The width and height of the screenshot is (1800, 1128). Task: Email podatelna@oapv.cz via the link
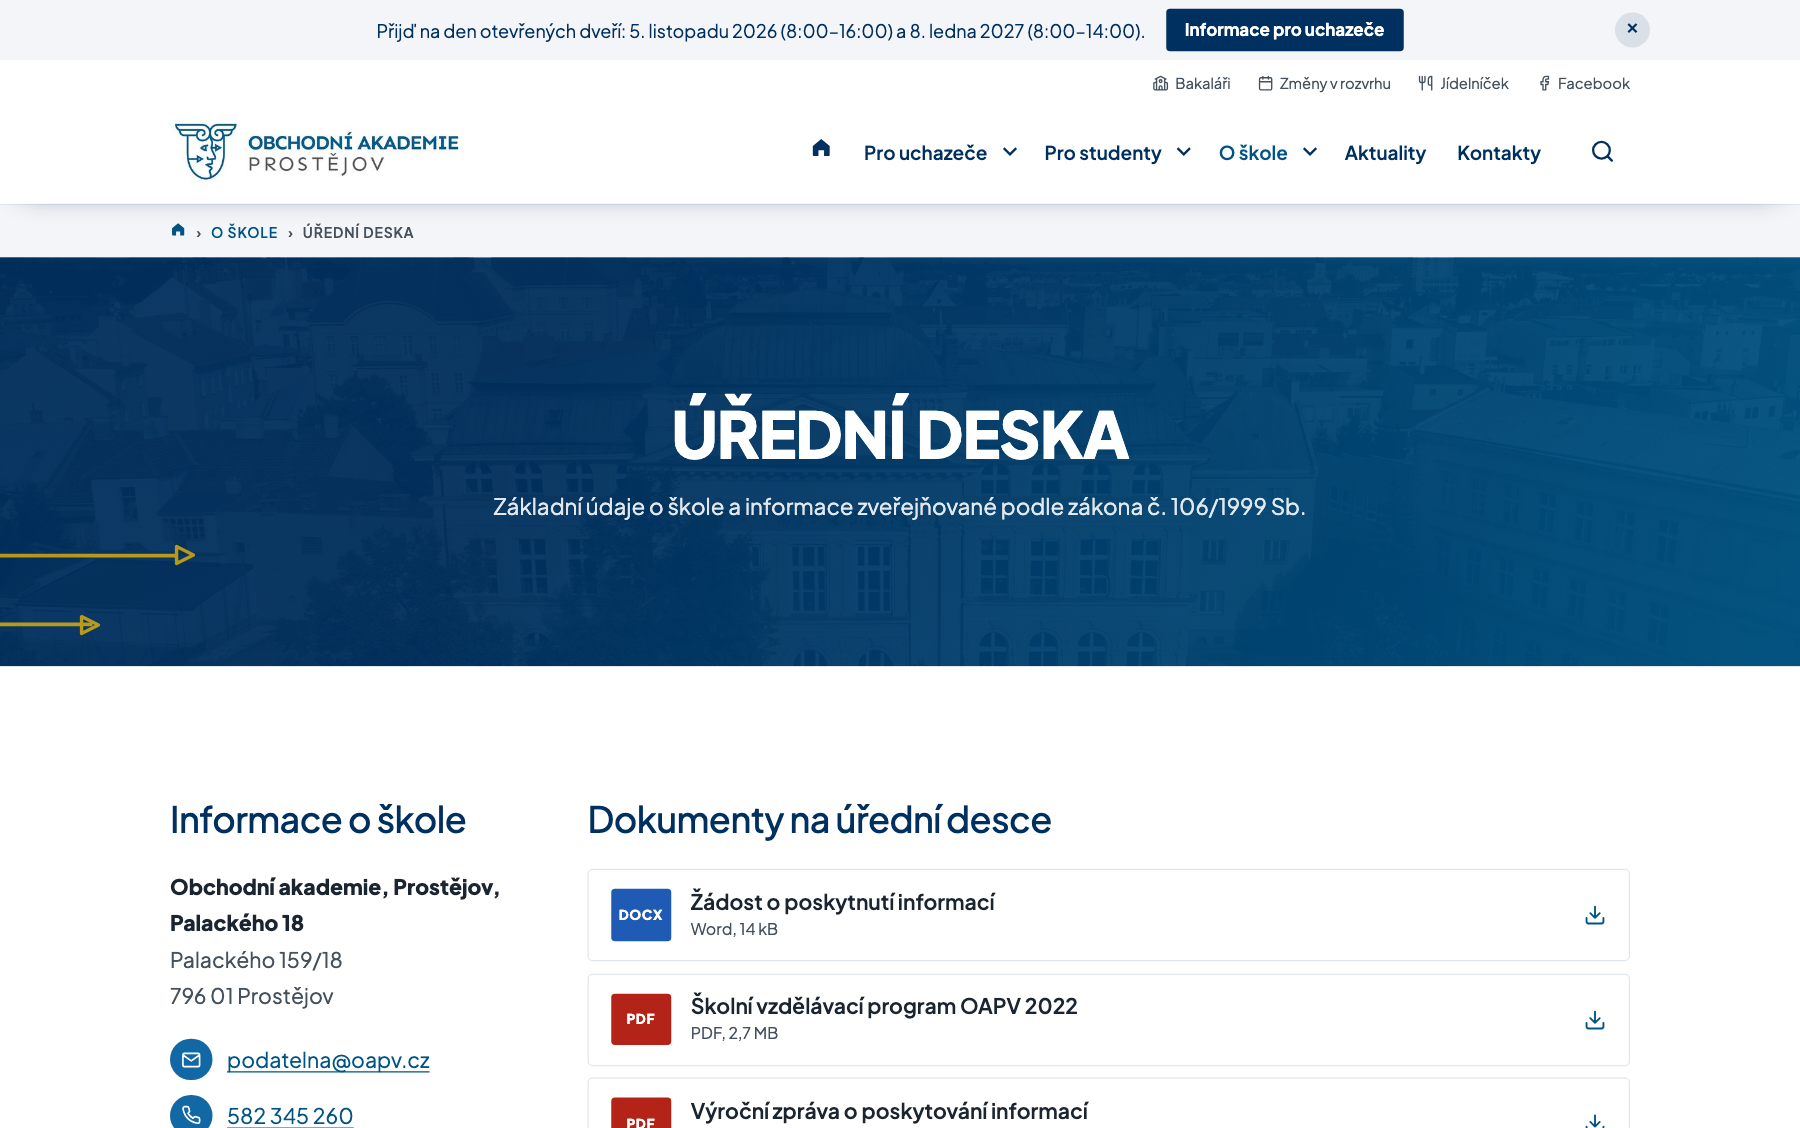click(328, 1060)
